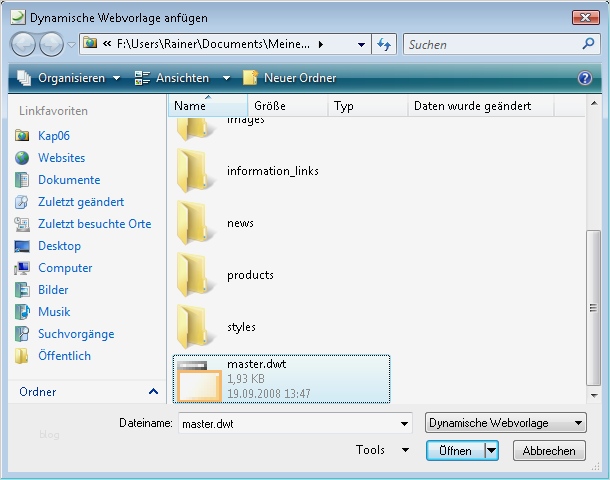610x480 pixels.
Task: Click into the Suchen search field
Action: point(492,44)
